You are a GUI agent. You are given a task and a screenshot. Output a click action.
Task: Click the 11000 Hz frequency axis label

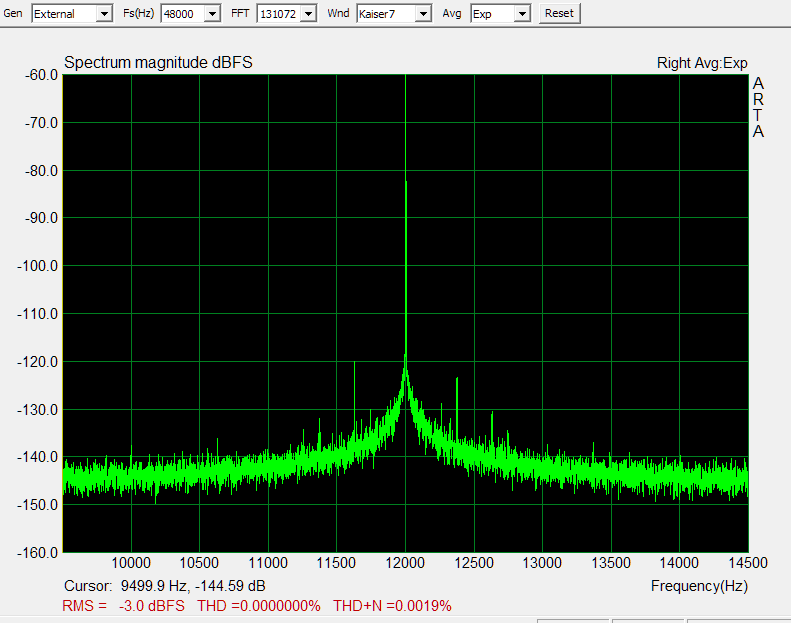tap(268, 562)
